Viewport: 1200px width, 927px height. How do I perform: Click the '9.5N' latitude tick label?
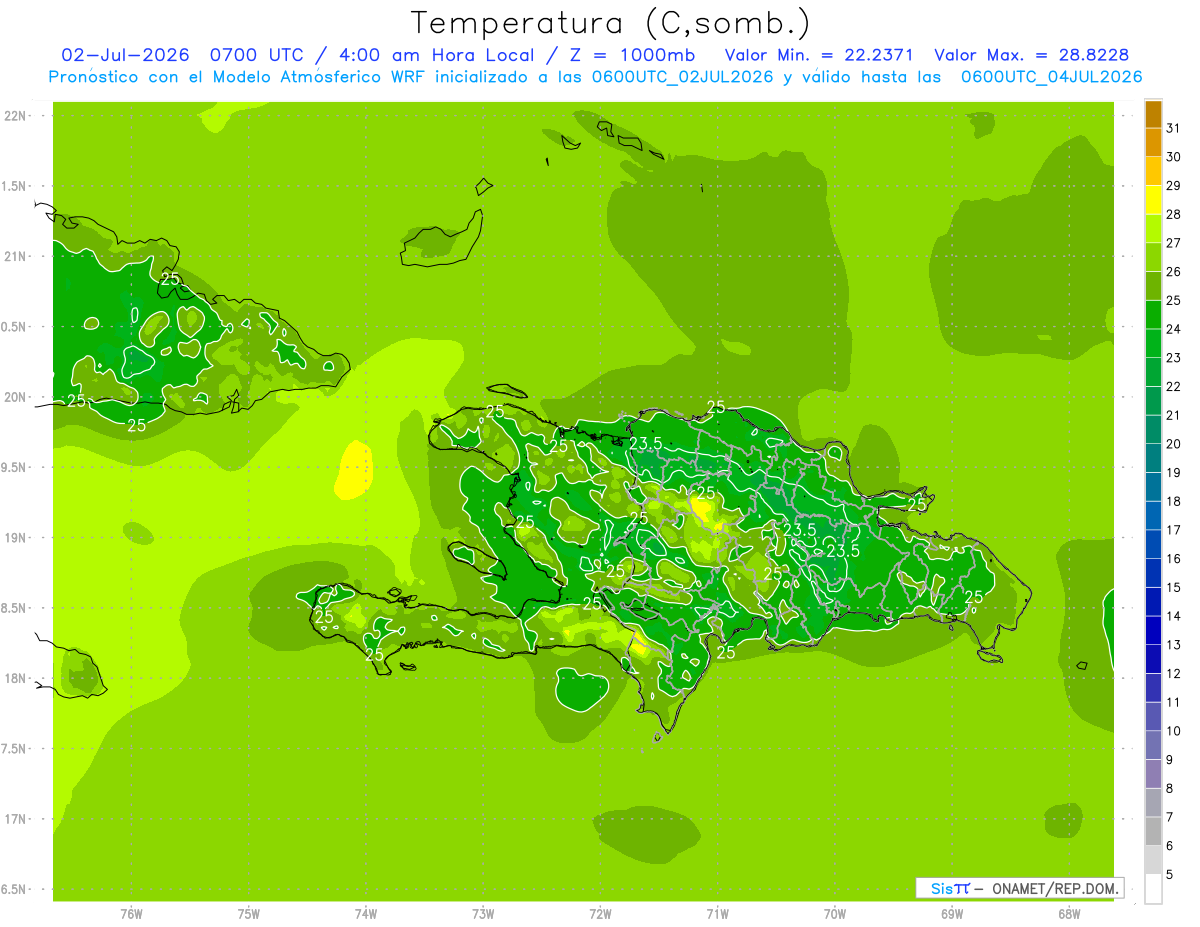15,467
